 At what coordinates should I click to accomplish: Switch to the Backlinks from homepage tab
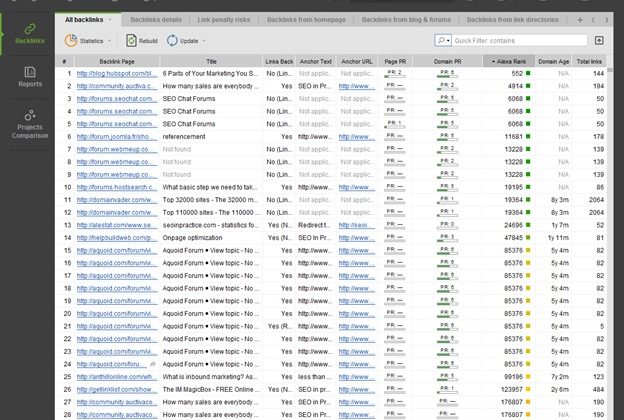[306, 20]
